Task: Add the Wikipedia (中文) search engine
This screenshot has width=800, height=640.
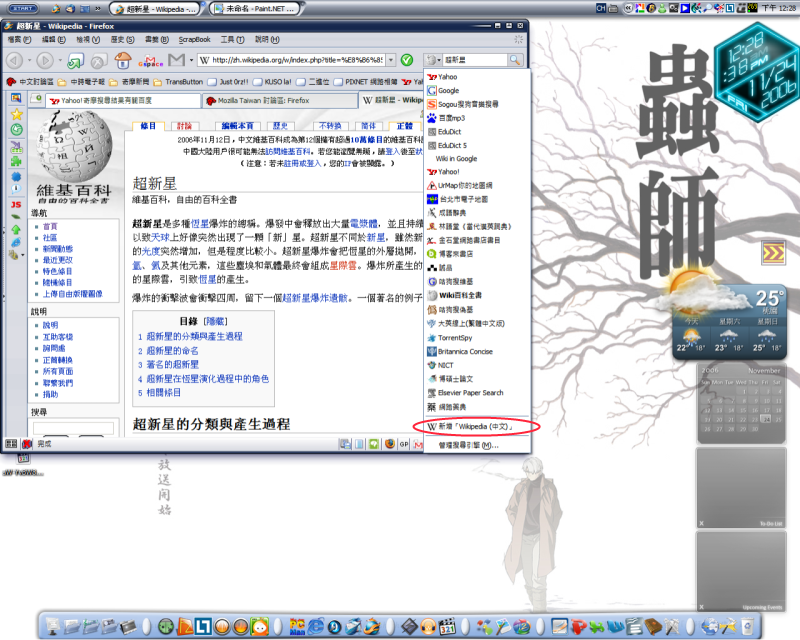Action: (476, 426)
